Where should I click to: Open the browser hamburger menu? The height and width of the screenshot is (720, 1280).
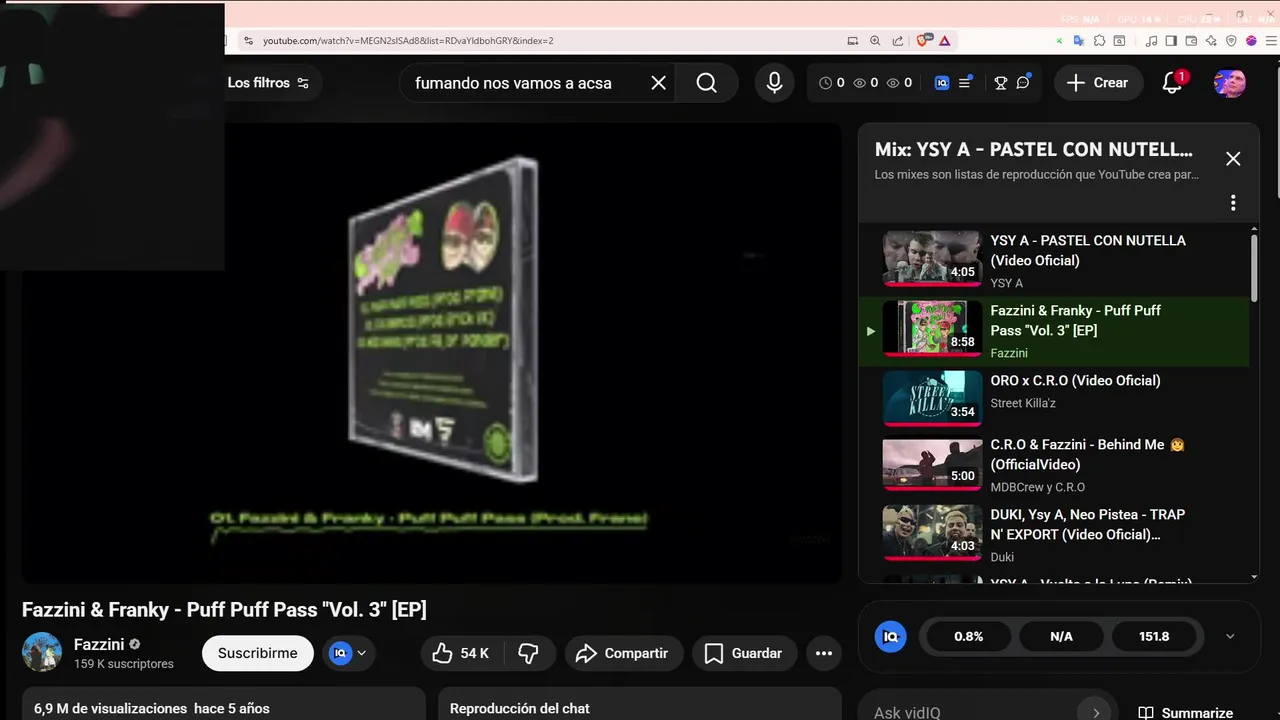[x=1271, y=41]
